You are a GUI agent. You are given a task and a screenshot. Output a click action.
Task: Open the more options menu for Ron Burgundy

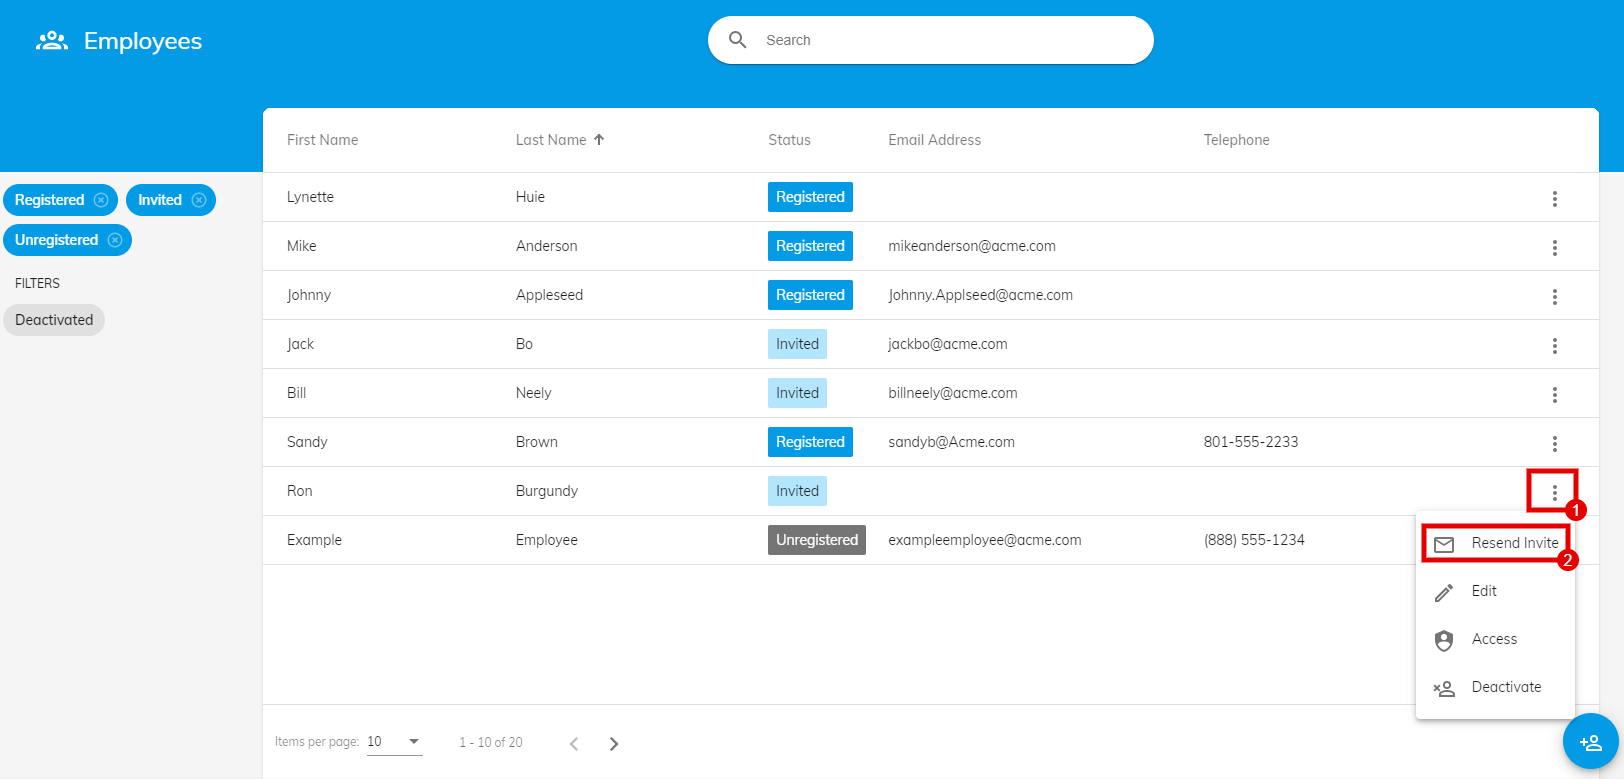point(1554,492)
